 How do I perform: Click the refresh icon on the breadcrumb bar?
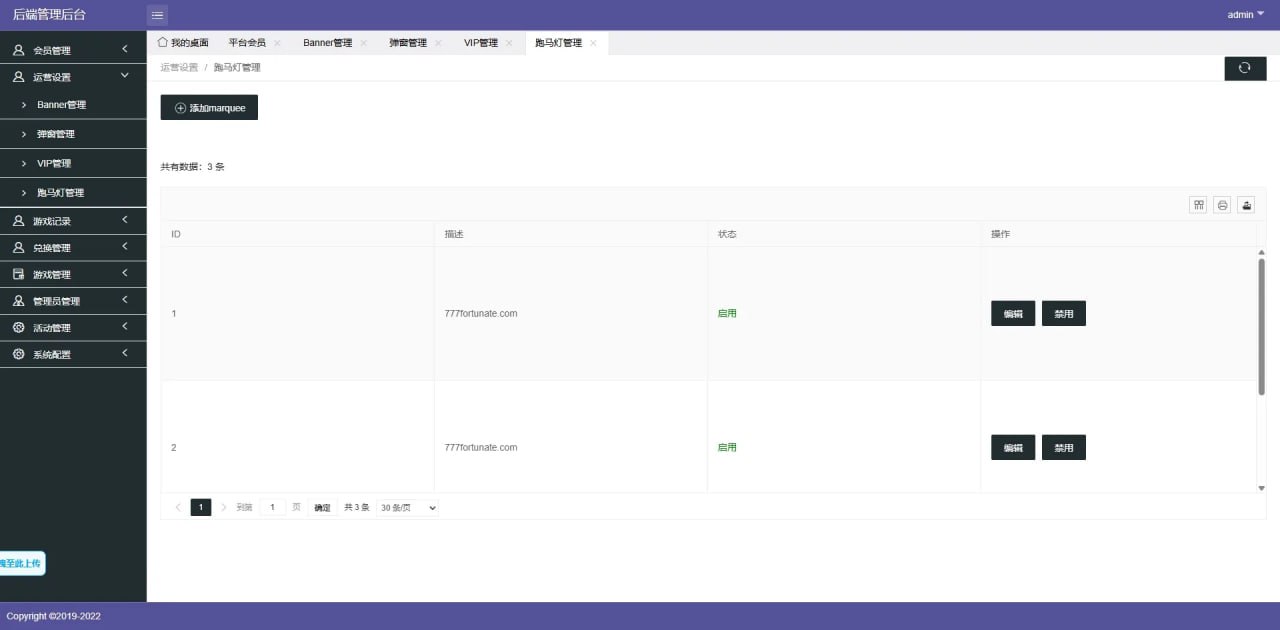(x=1245, y=67)
